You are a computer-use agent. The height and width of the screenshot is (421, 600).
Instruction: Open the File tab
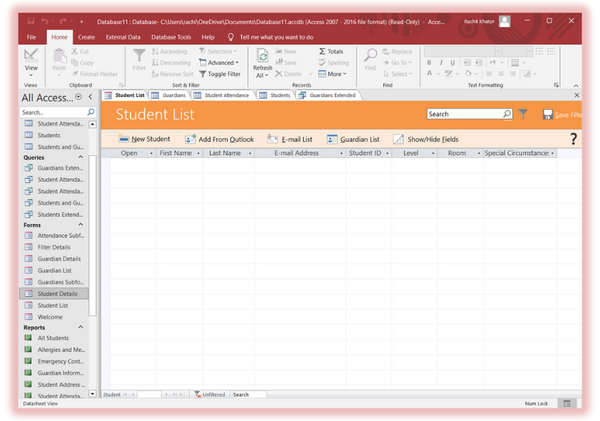(31, 37)
